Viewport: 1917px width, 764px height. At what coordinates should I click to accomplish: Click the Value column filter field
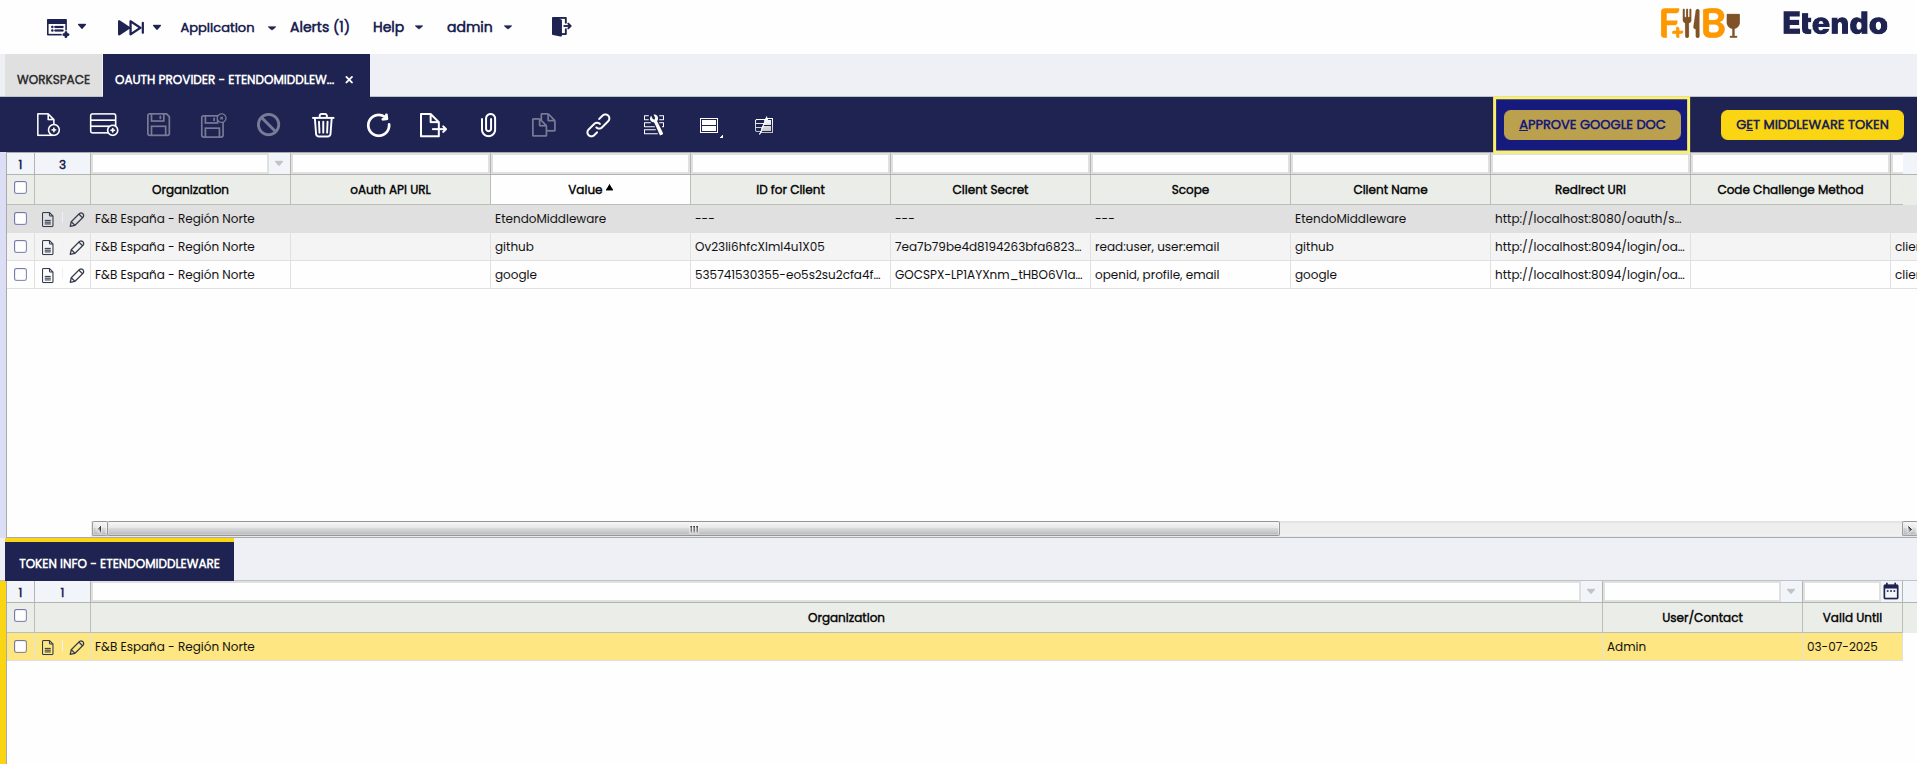tap(590, 163)
